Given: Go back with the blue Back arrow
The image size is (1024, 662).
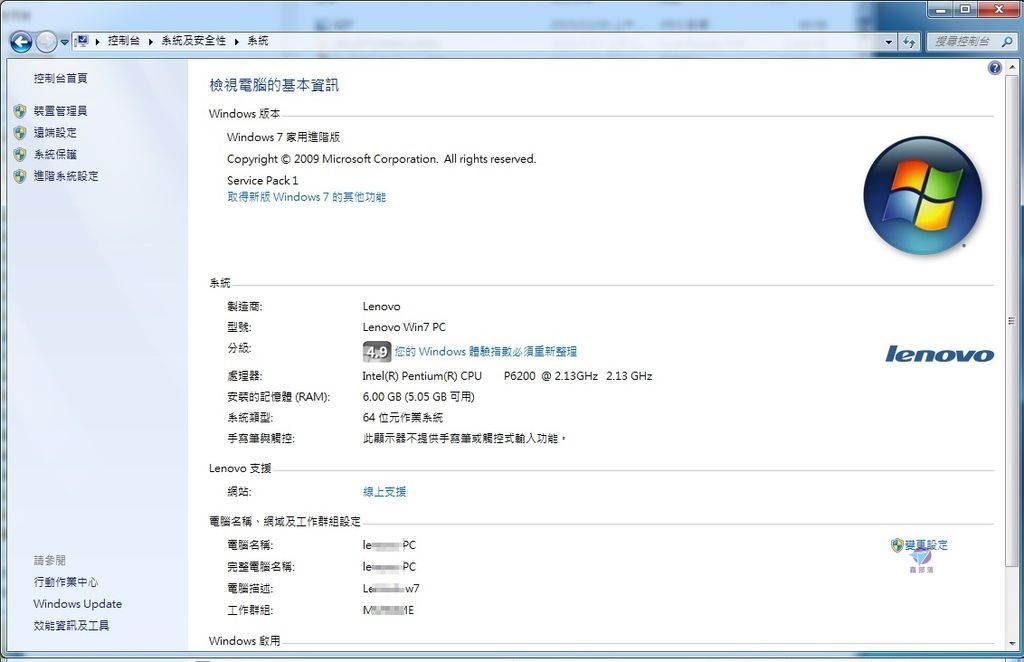Looking at the screenshot, I should 22,42.
